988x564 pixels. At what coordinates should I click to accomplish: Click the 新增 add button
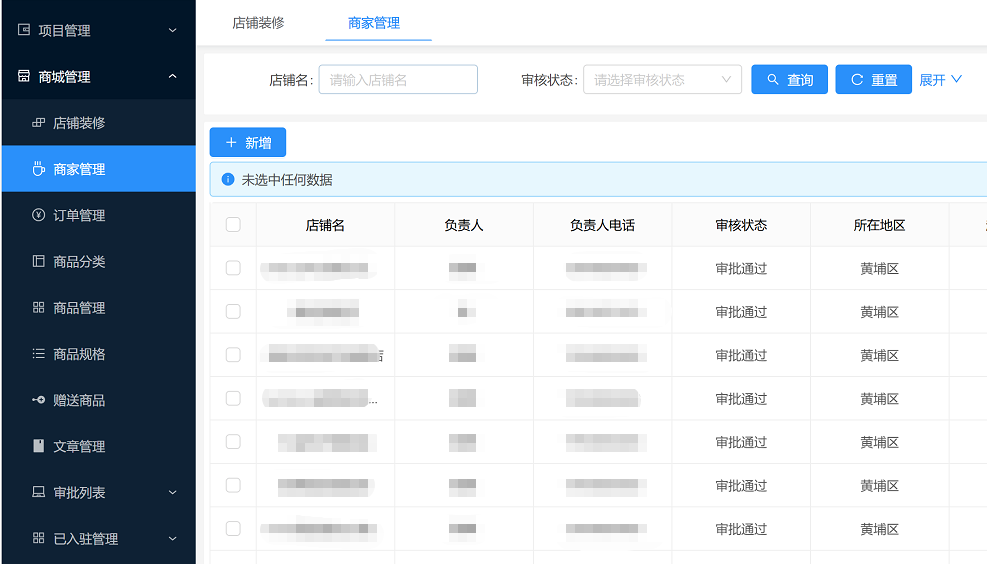coord(248,143)
